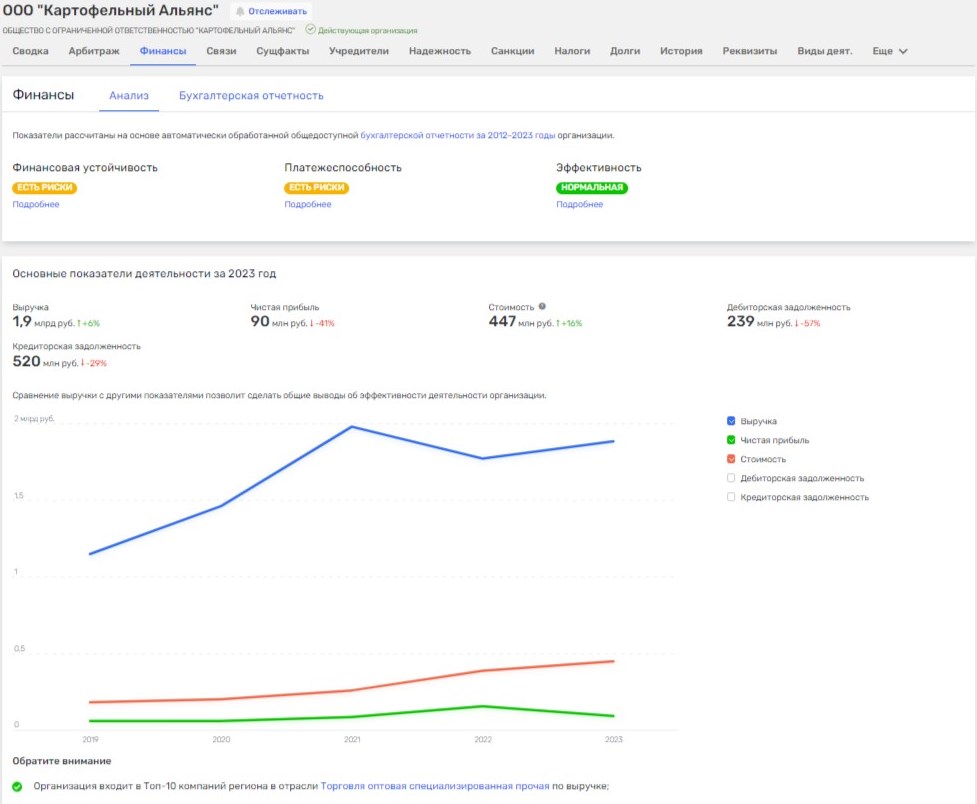The height and width of the screenshot is (804, 977).
Task: Open the Виды деят. tab
Action: point(824,51)
